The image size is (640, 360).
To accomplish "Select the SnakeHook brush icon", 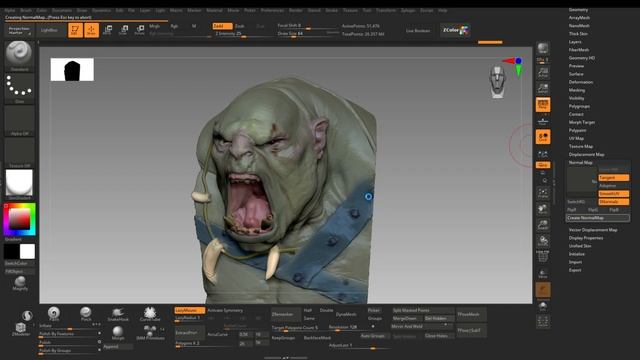I will pyautogui.click(x=118, y=314).
